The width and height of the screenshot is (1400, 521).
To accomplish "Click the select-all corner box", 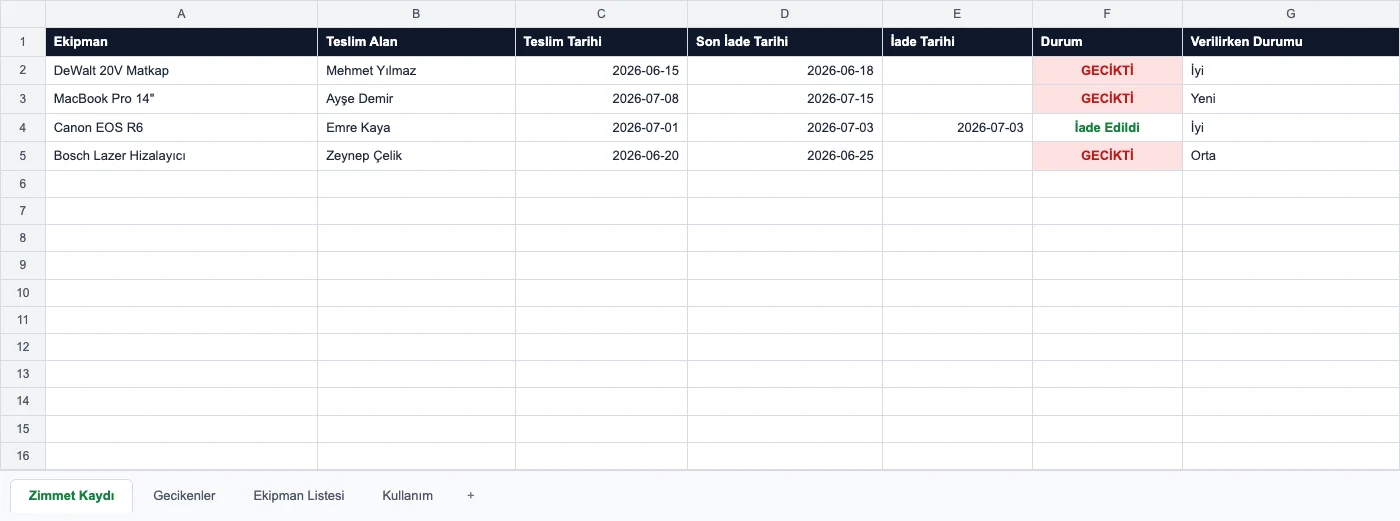I will pos(23,14).
